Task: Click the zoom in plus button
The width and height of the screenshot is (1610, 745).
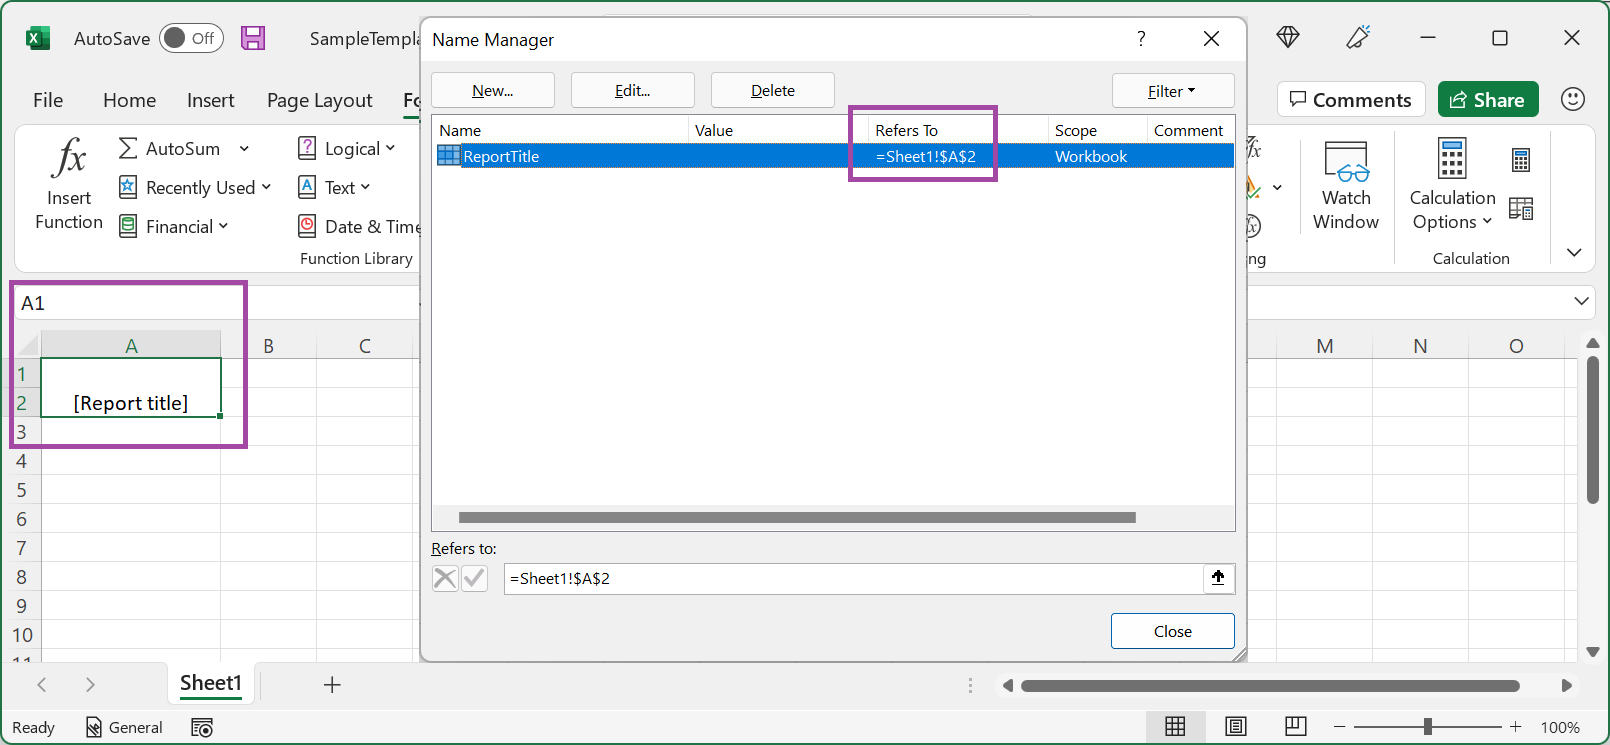Action: coord(1516,727)
